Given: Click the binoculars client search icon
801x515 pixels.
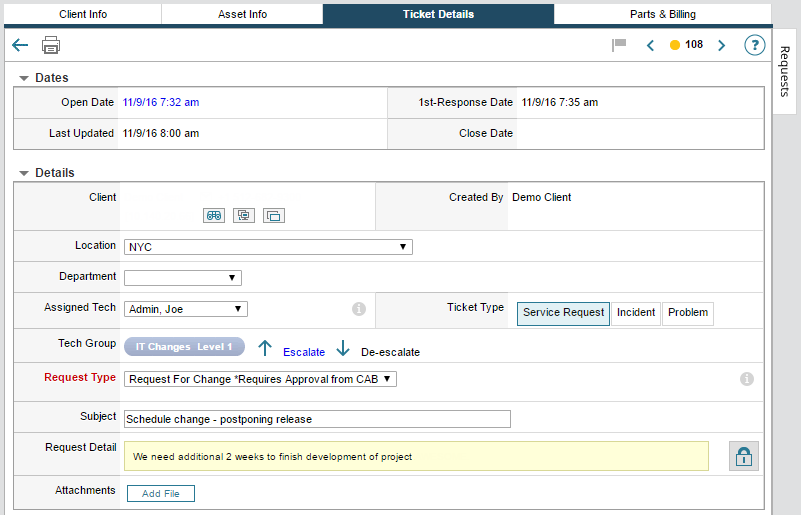Looking at the screenshot, I should click(214, 215).
